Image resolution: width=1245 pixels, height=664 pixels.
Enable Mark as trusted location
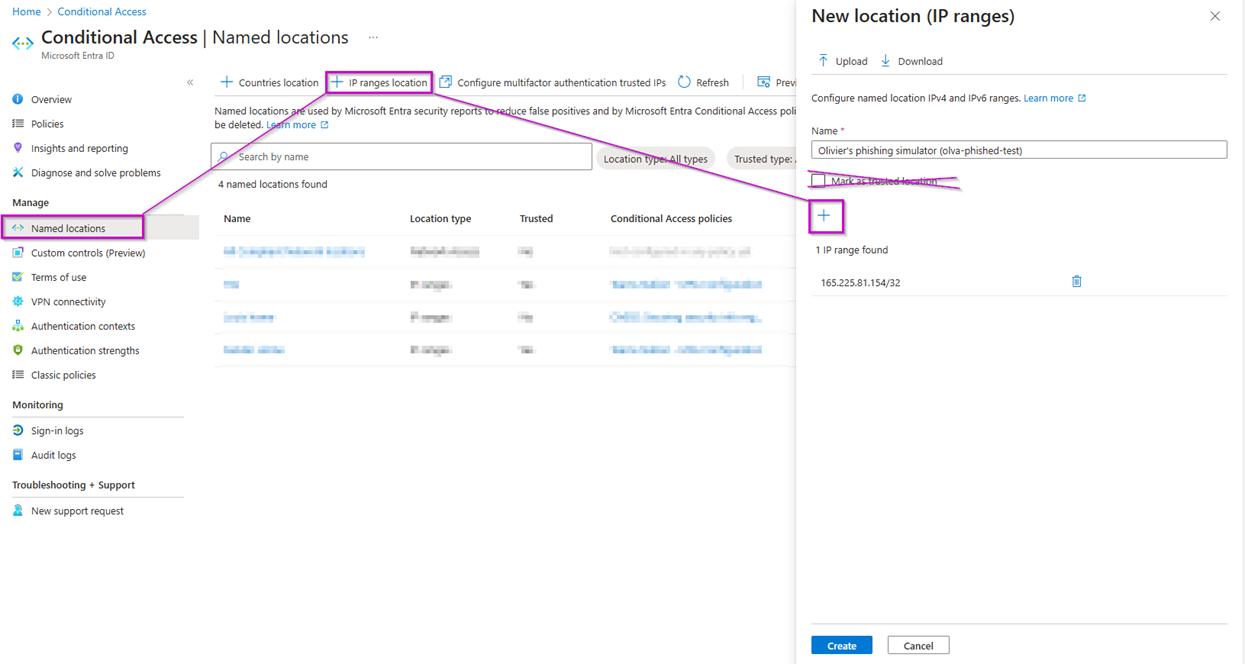[817, 180]
